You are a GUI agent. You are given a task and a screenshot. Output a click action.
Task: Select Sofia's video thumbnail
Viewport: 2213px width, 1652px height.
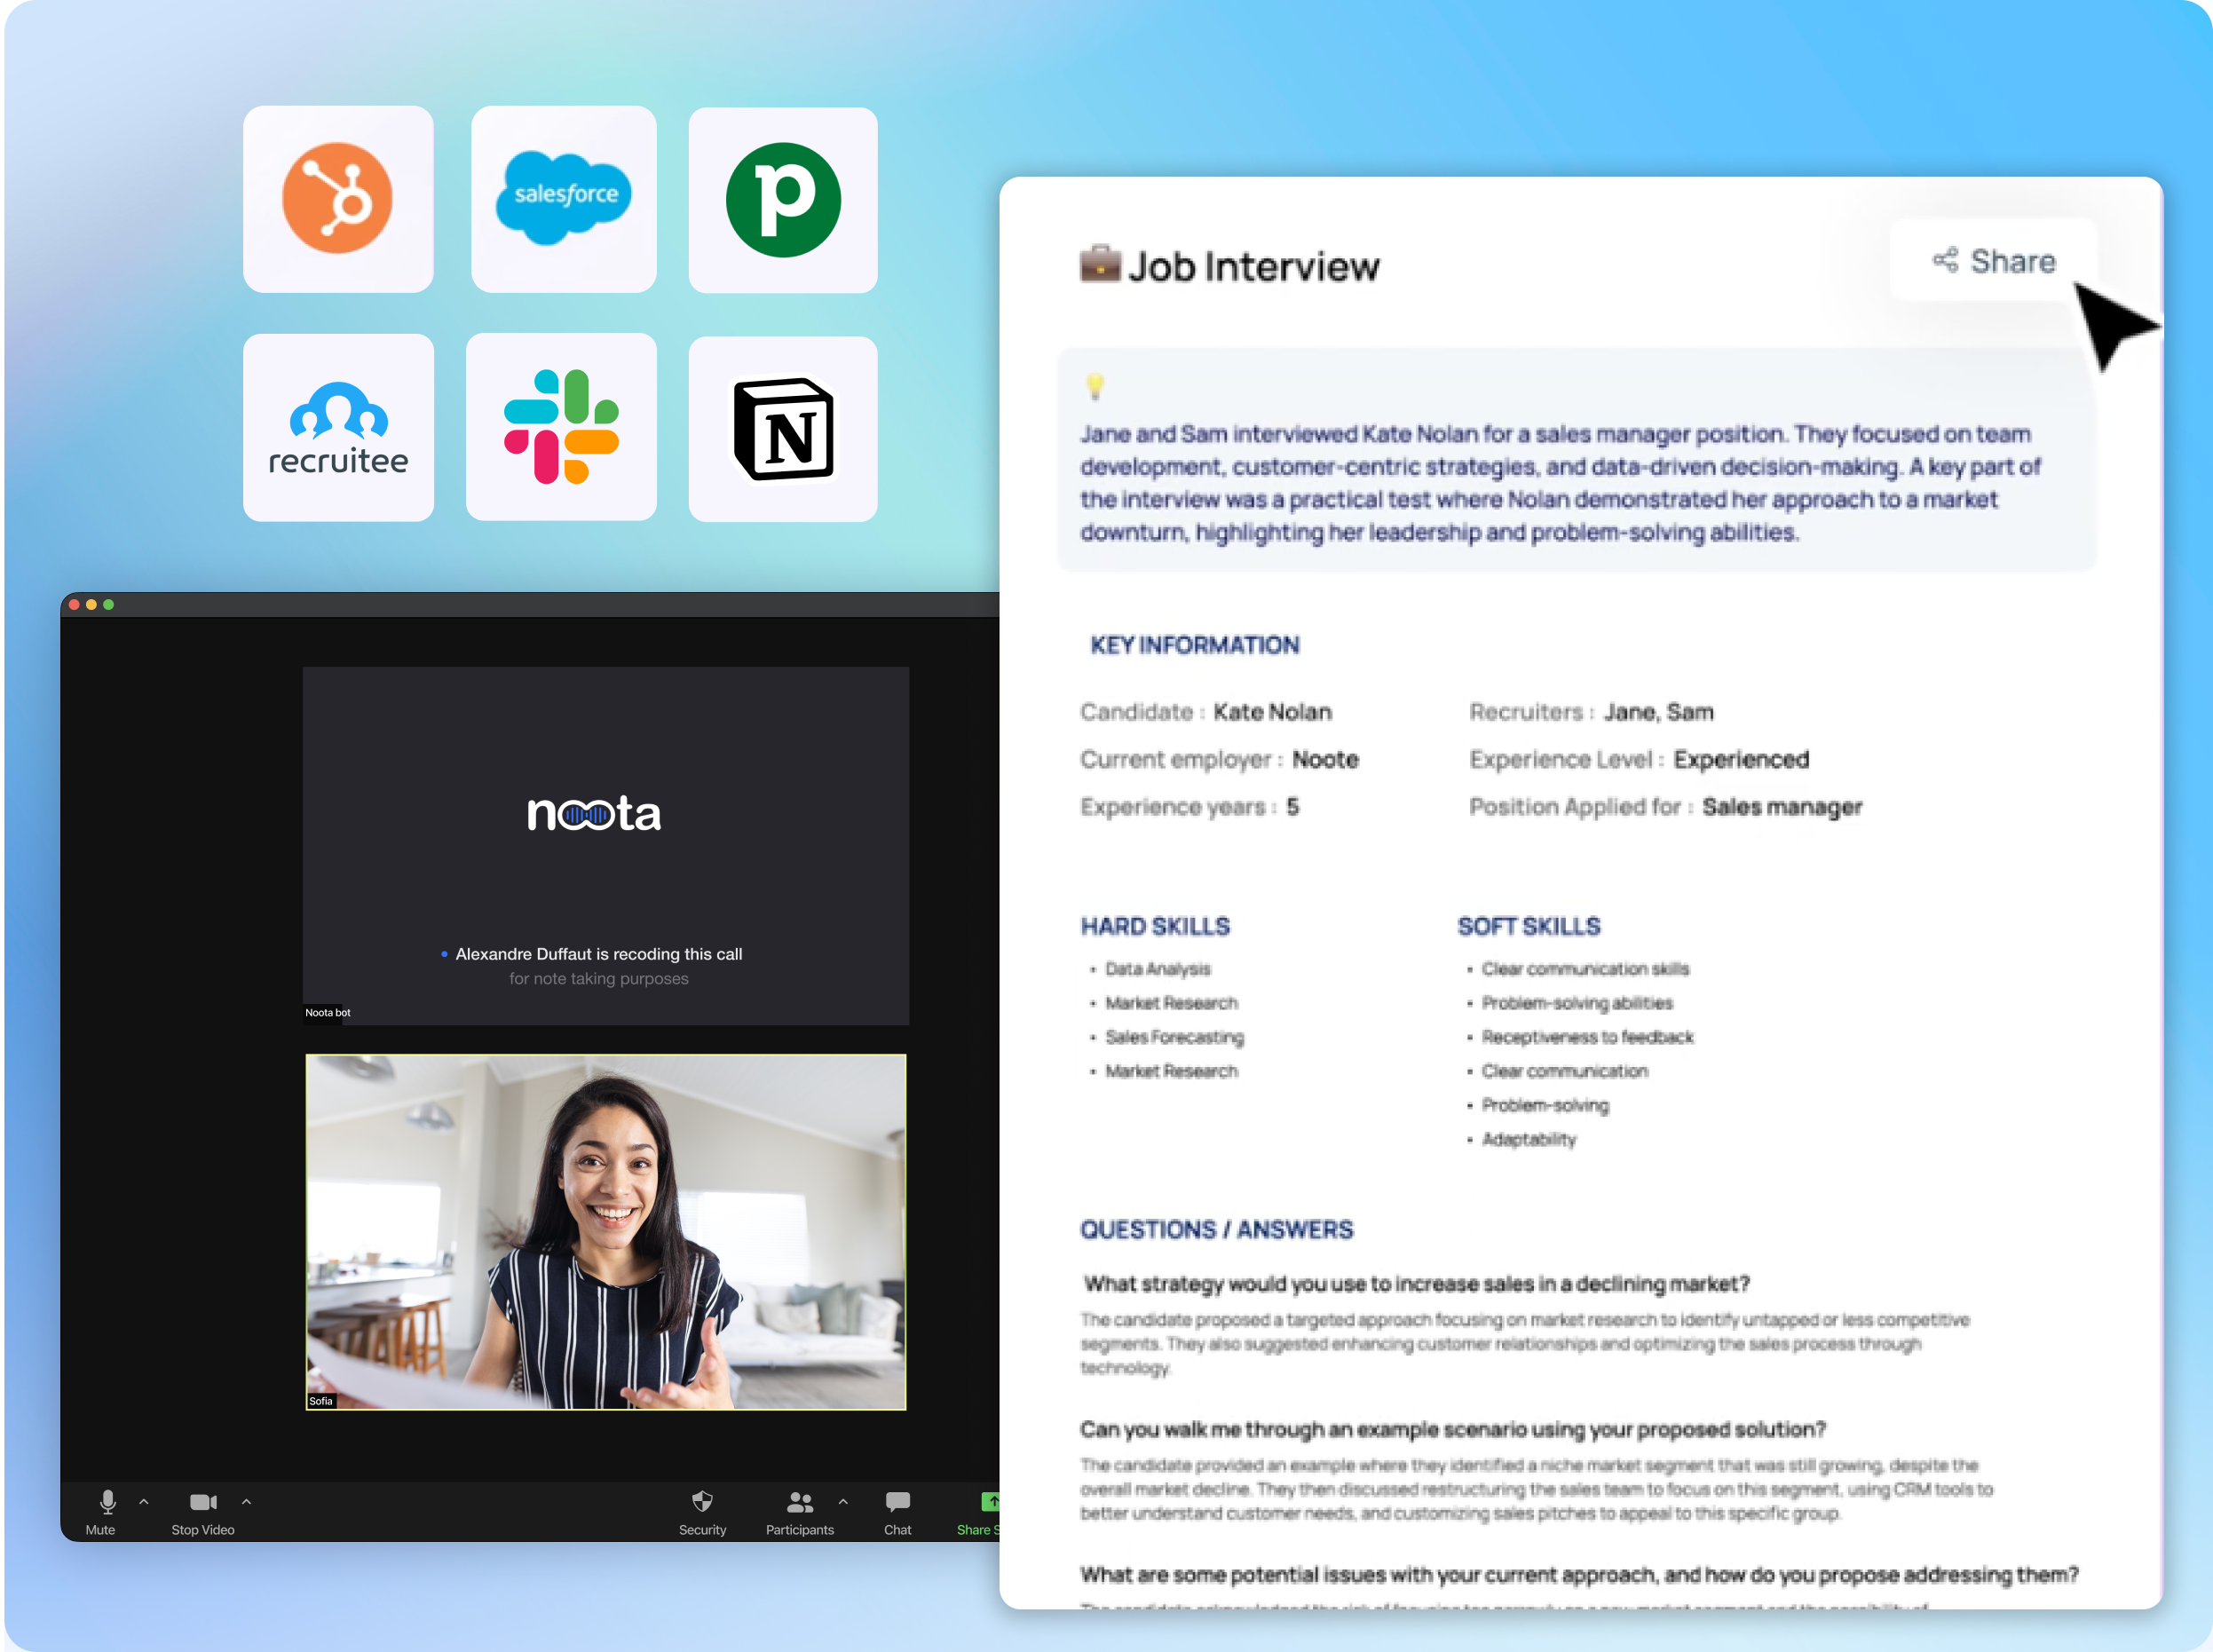pyautogui.click(x=606, y=1232)
